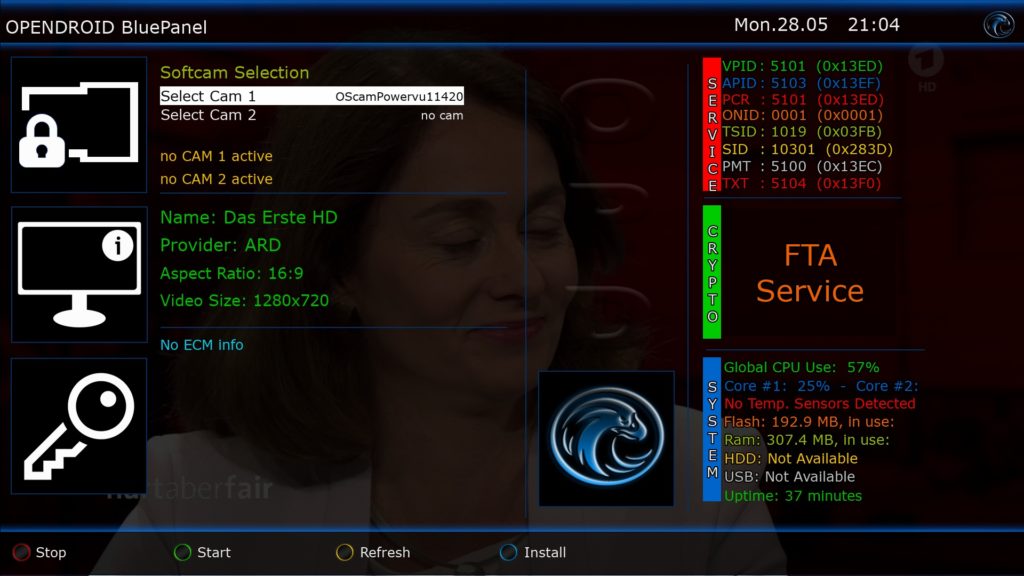Click 'No Temp. Sensors Detected' message
1024x576 pixels.
click(x=820, y=404)
